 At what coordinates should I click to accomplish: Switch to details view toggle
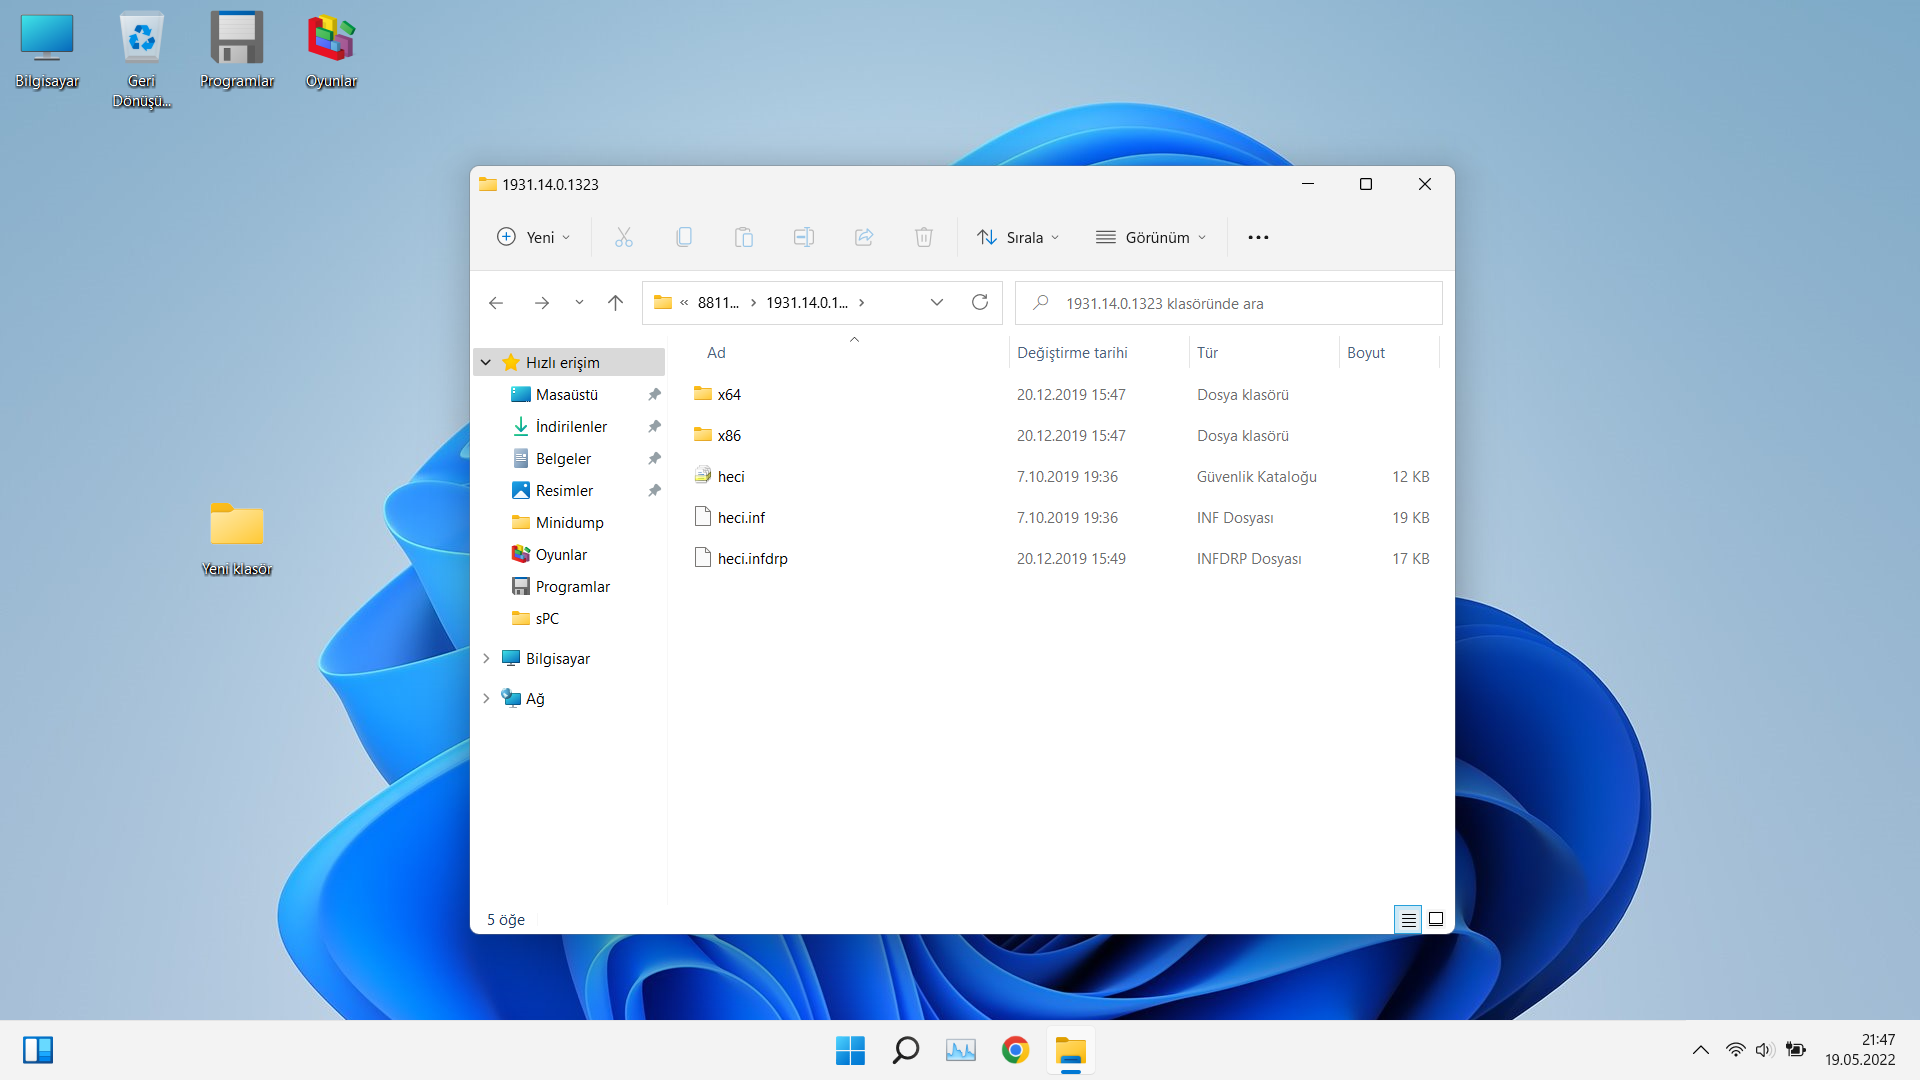coord(1408,919)
